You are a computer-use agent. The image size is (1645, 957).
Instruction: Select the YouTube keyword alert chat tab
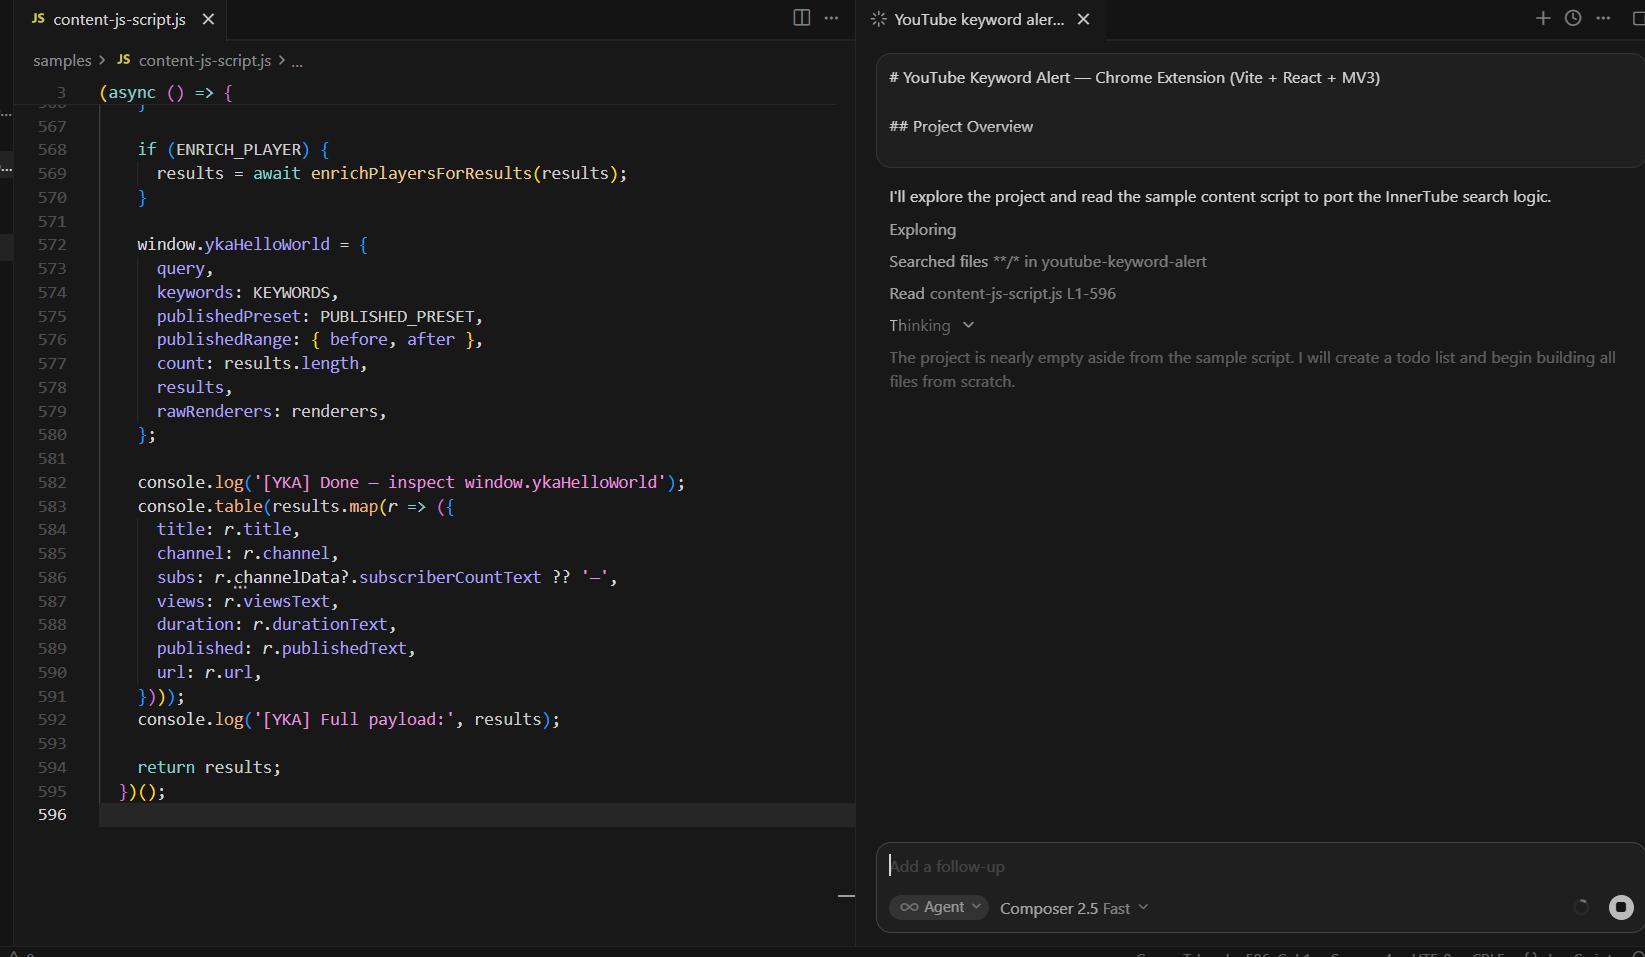coord(979,19)
